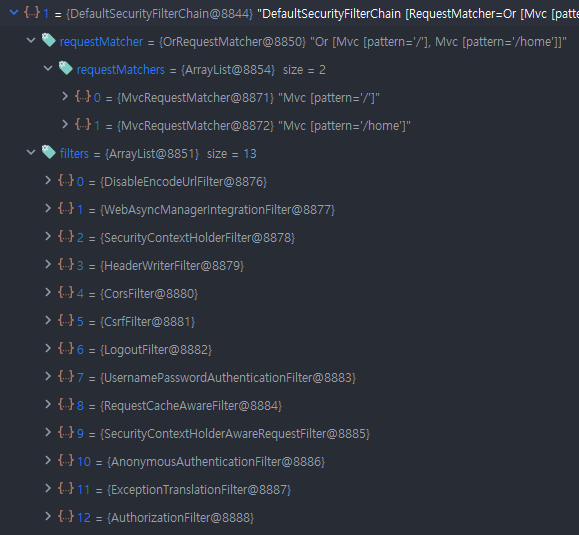
Task: Select {DisableEncodeUrlFilter@8876} value
Action: tap(184, 182)
